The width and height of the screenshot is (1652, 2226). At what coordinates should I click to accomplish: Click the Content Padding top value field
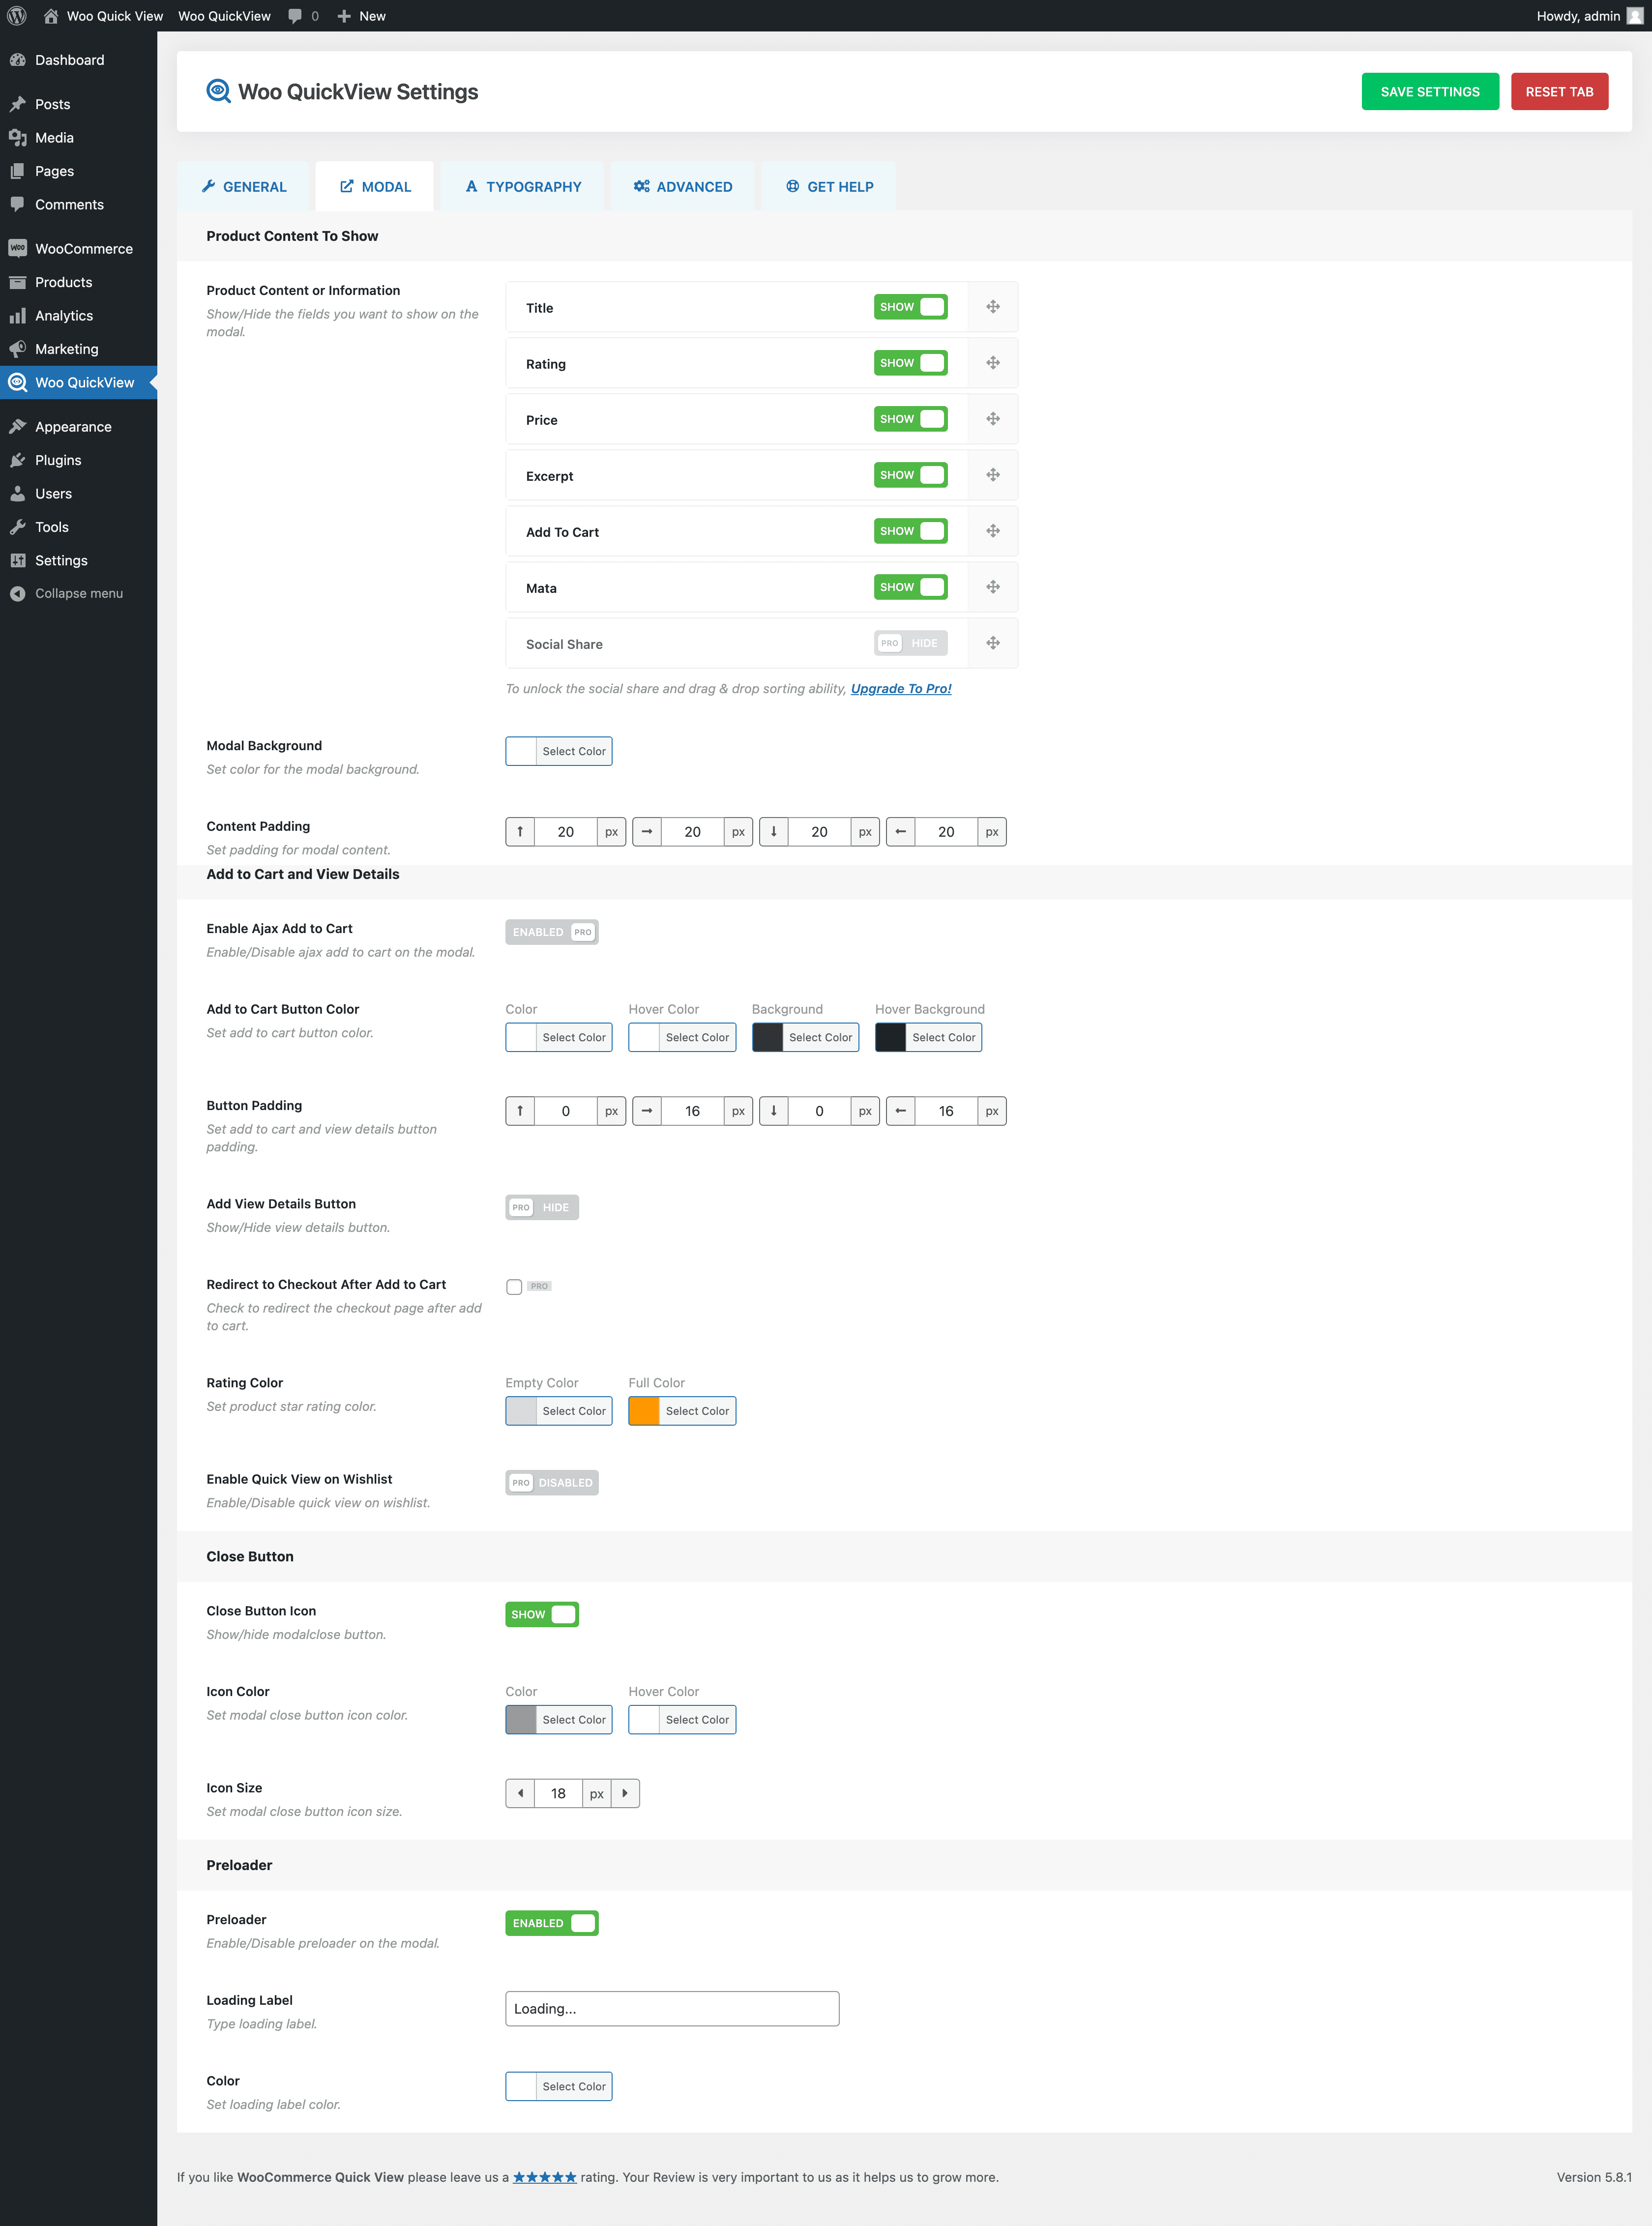pos(566,832)
